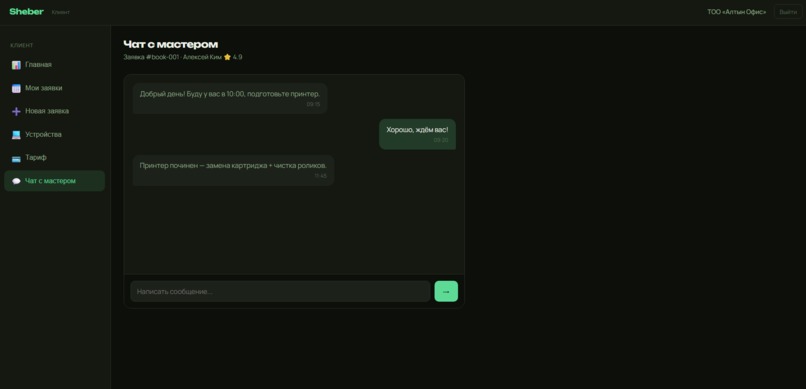Focus the Написать сообщение input field
806x389 pixels.
pos(280,291)
